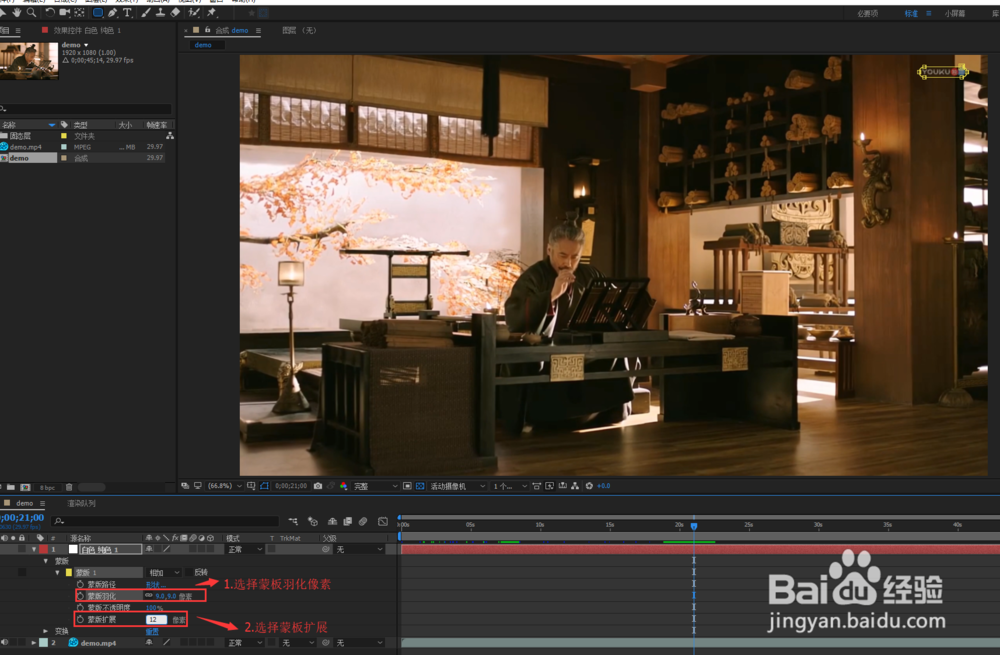This screenshot has width=1000, height=655.
Task: Toggle stopwatch for mask feather property
Action: pos(80,596)
